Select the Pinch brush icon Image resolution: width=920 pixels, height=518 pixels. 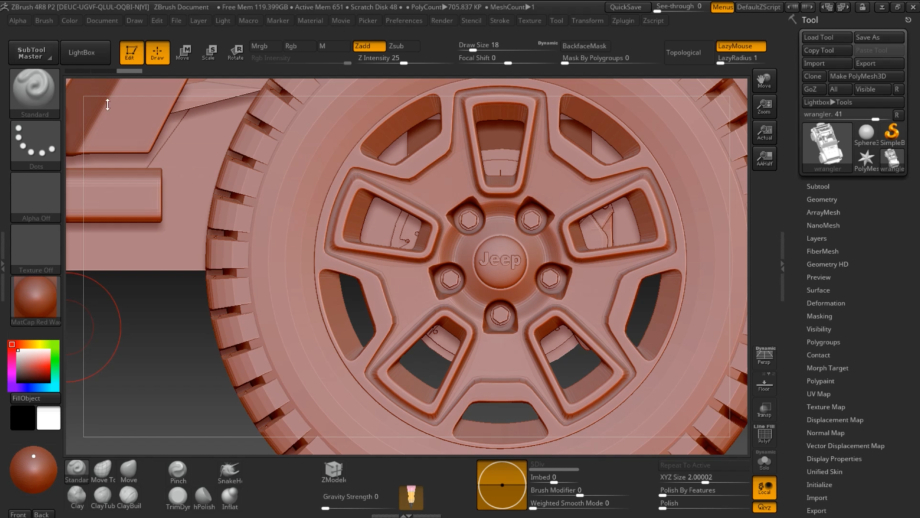[x=178, y=472]
